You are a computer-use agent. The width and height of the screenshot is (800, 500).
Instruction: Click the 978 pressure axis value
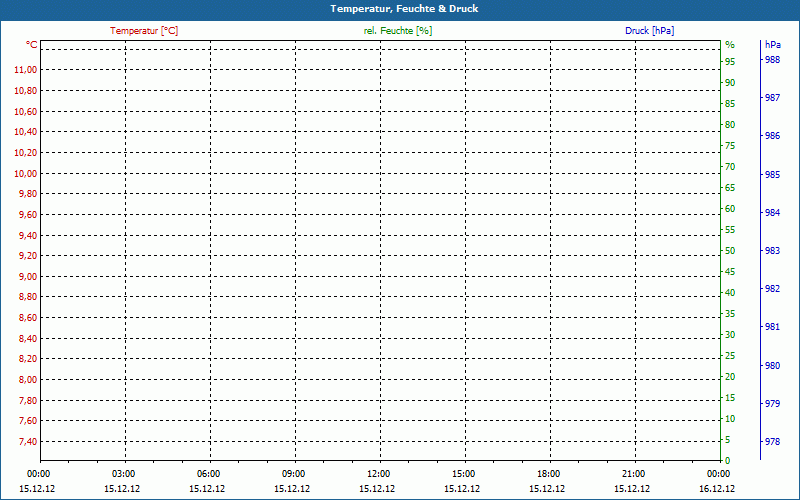pyautogui.click(x=772, y=442)
